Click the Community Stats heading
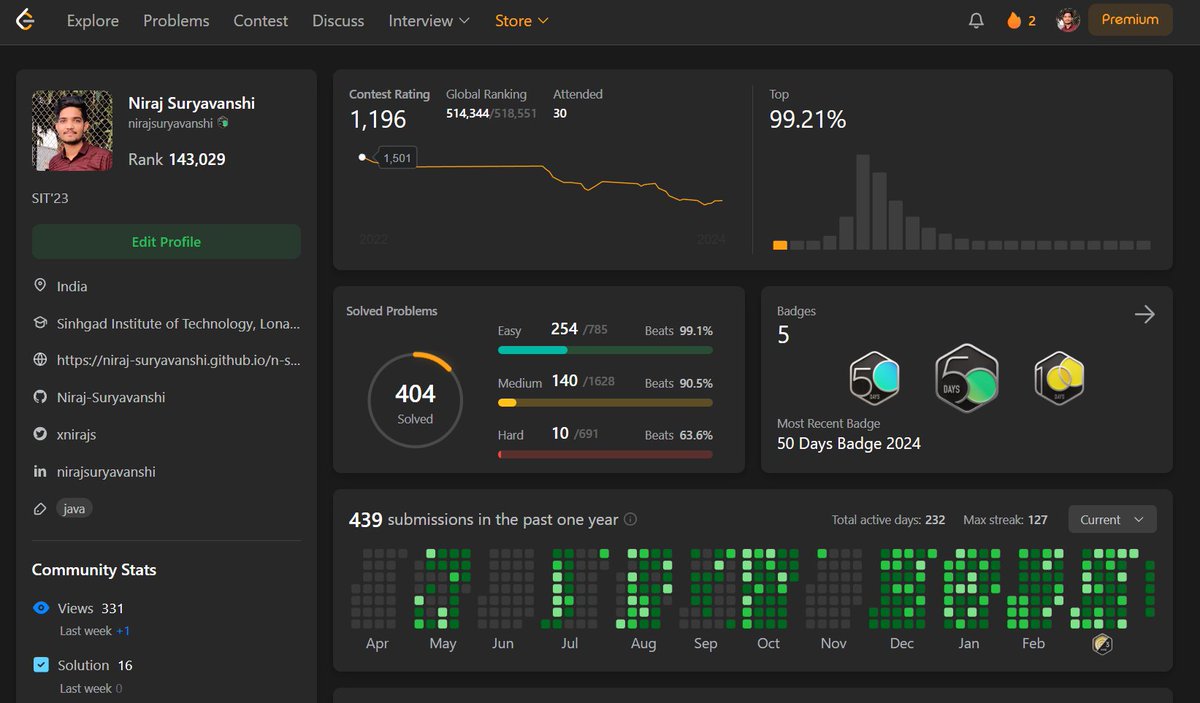 coord(94,569)
